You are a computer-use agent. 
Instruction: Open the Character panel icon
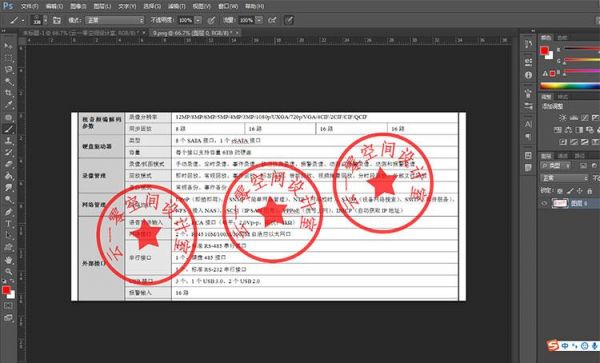pos(528,124)
